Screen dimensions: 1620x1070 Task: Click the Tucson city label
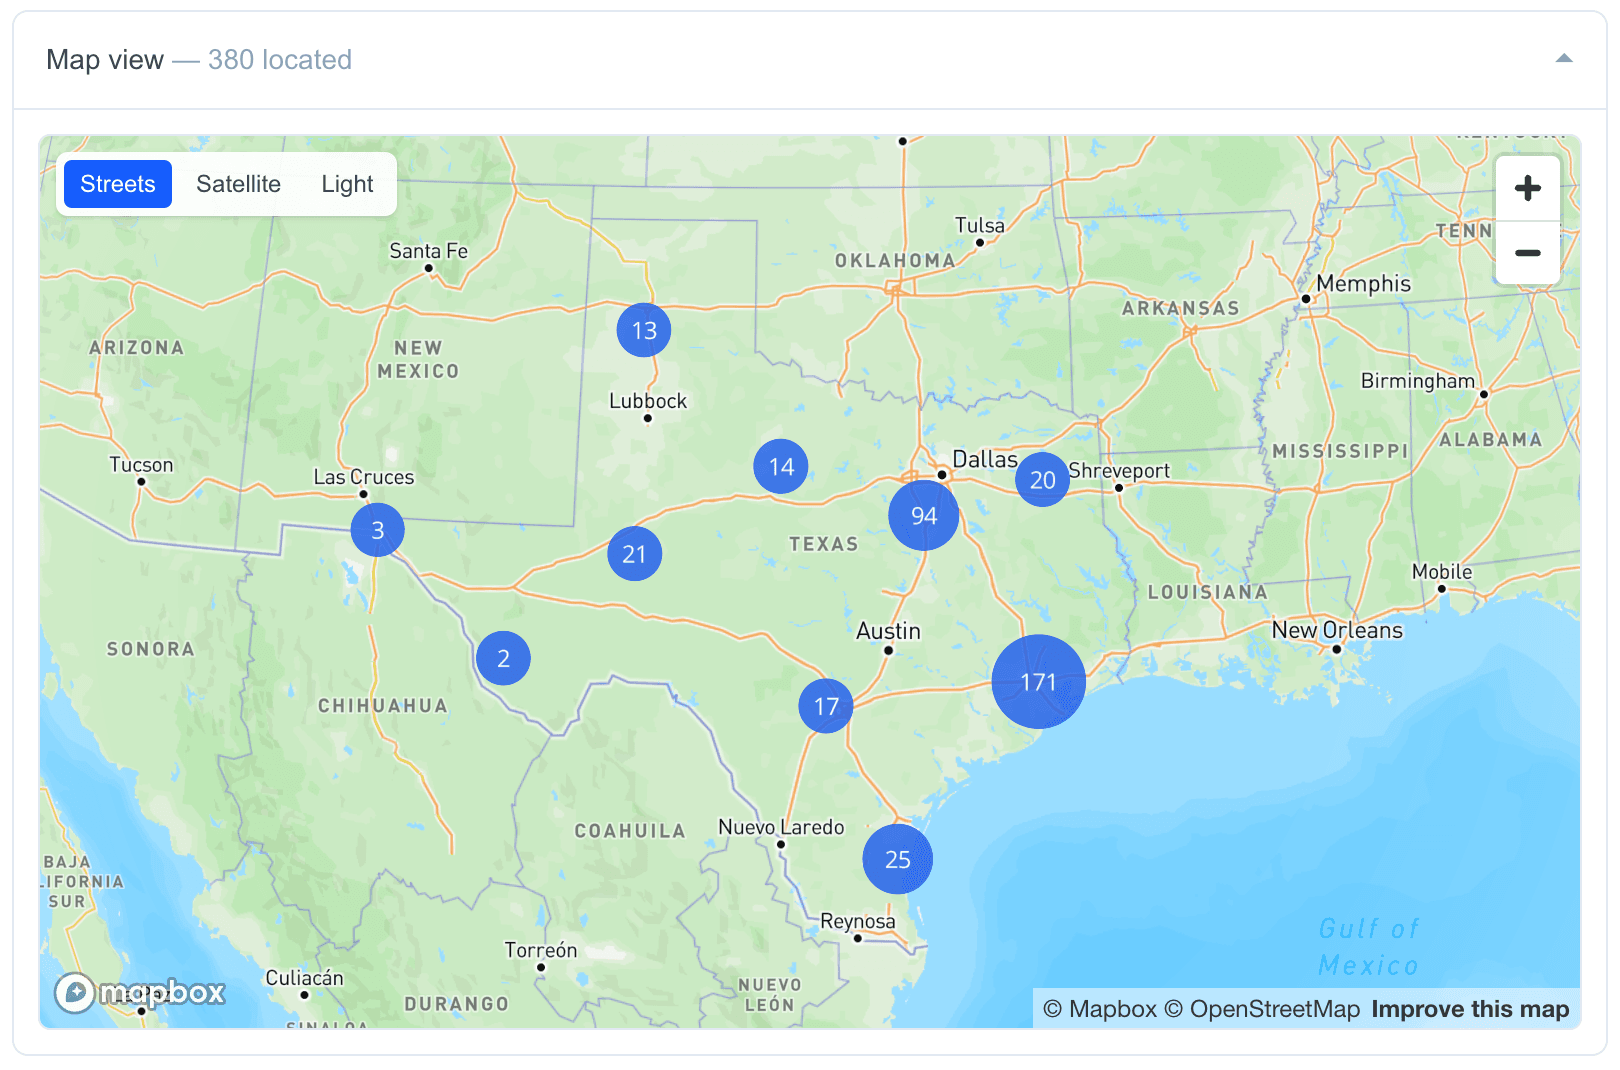click(x=141, y=465)
